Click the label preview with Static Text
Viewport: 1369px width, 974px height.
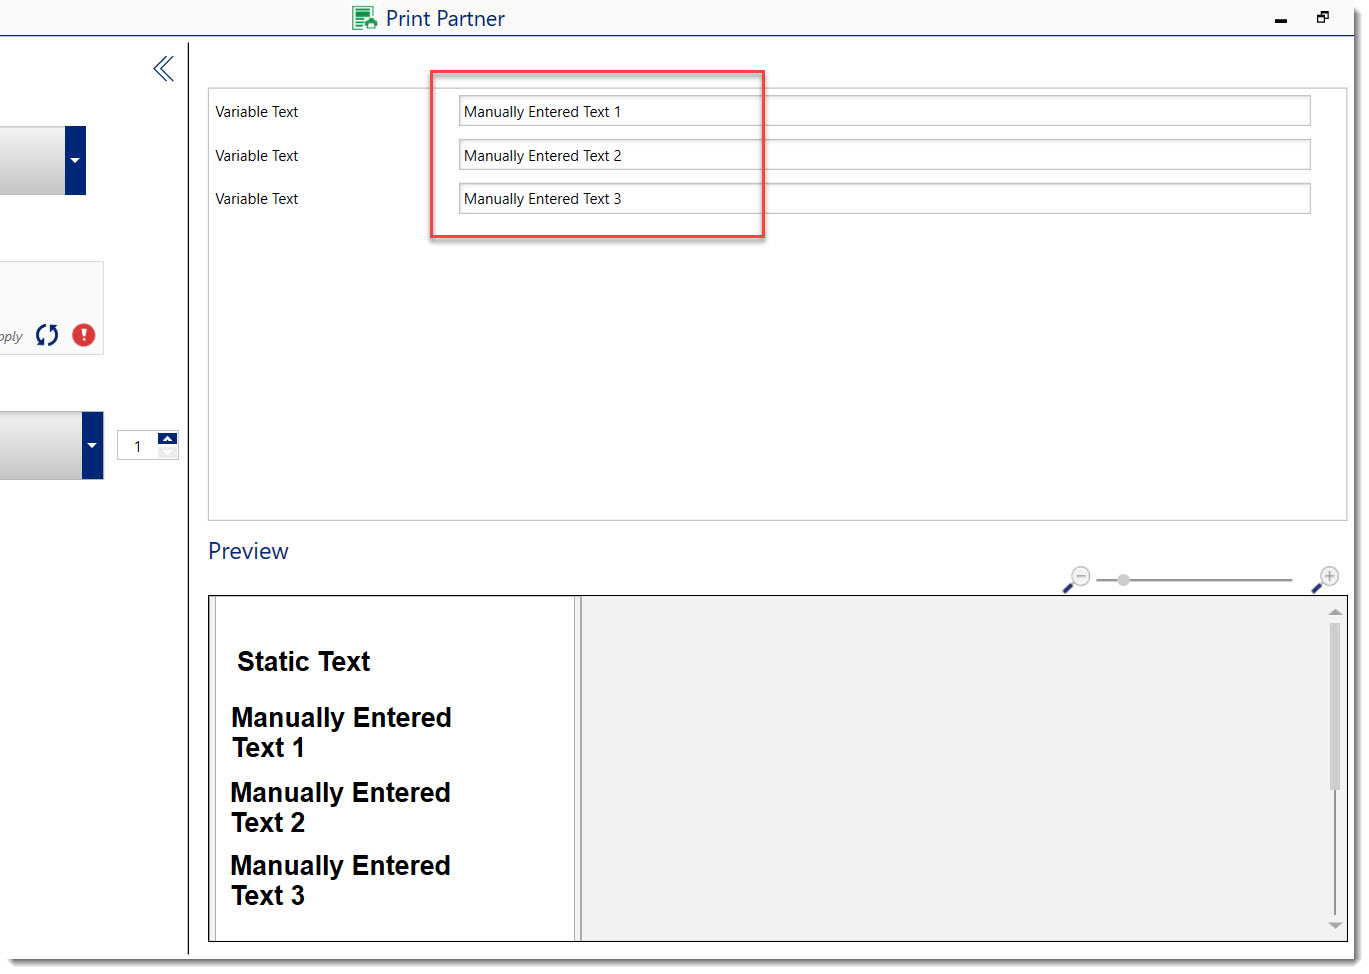tap(395, 768)
